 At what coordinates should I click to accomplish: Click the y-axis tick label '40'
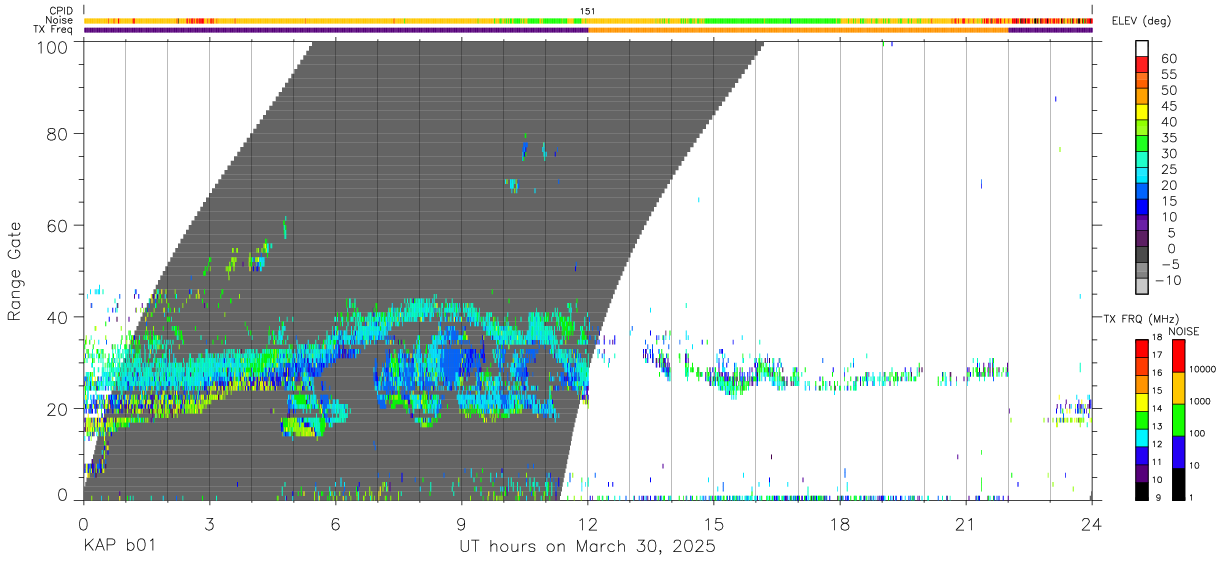(58, 317)
